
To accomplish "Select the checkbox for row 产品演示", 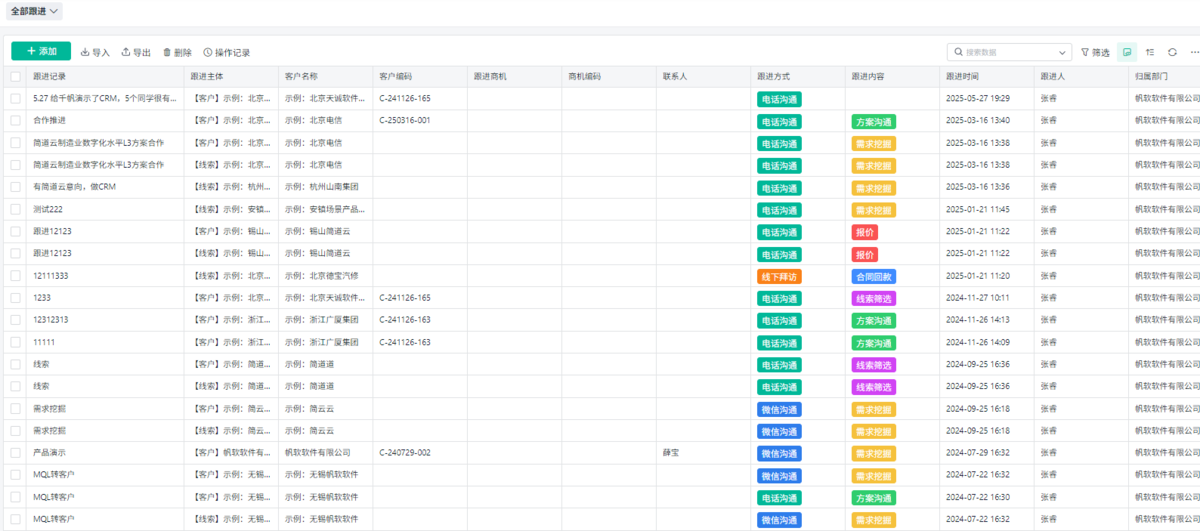I will pyautogui.click(x=15, y=453).
